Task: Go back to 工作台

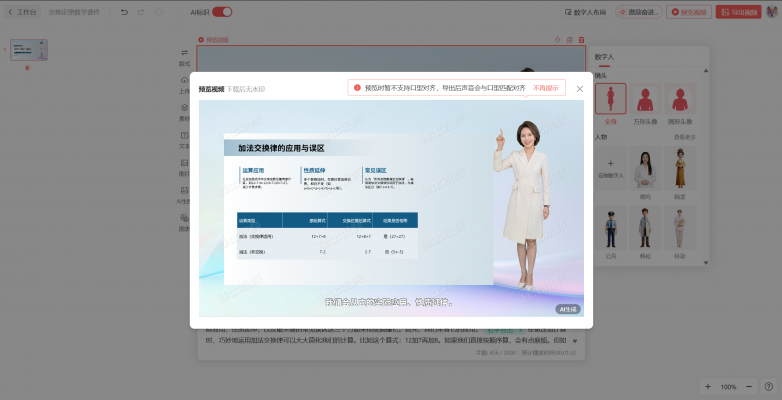Action: pos(22,12)
